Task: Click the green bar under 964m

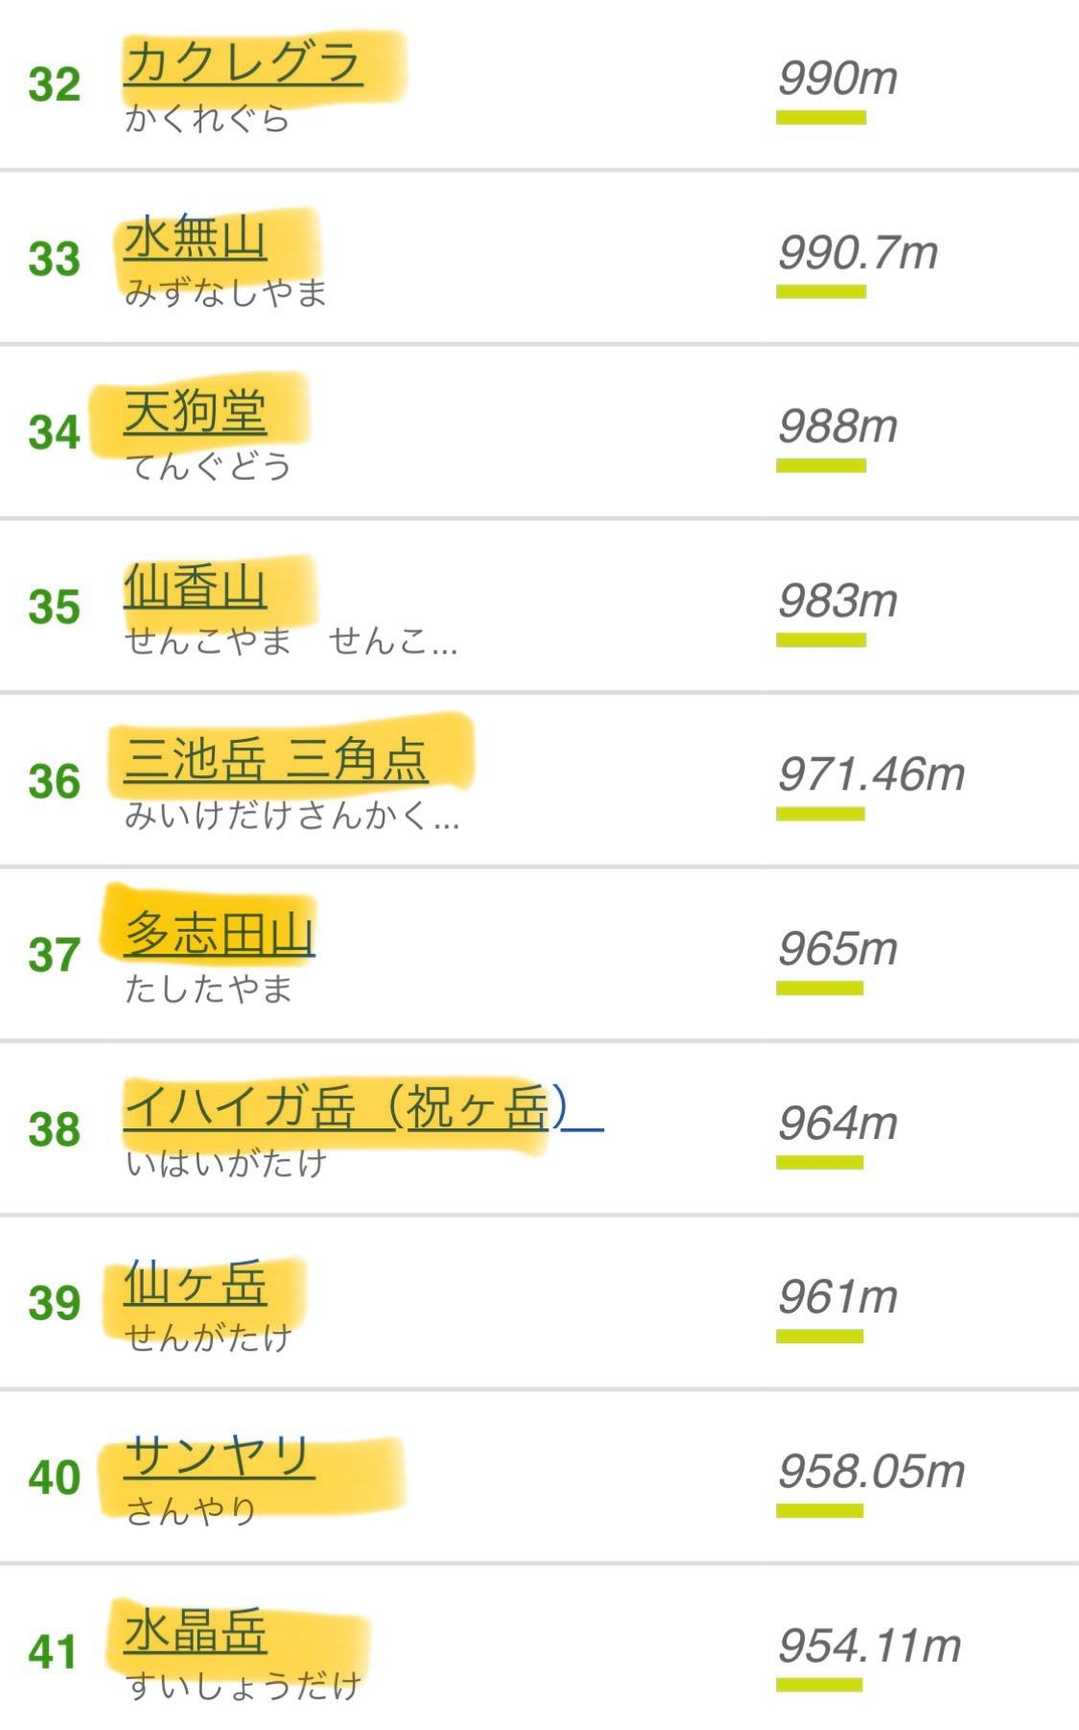Action: (819, 1162)
